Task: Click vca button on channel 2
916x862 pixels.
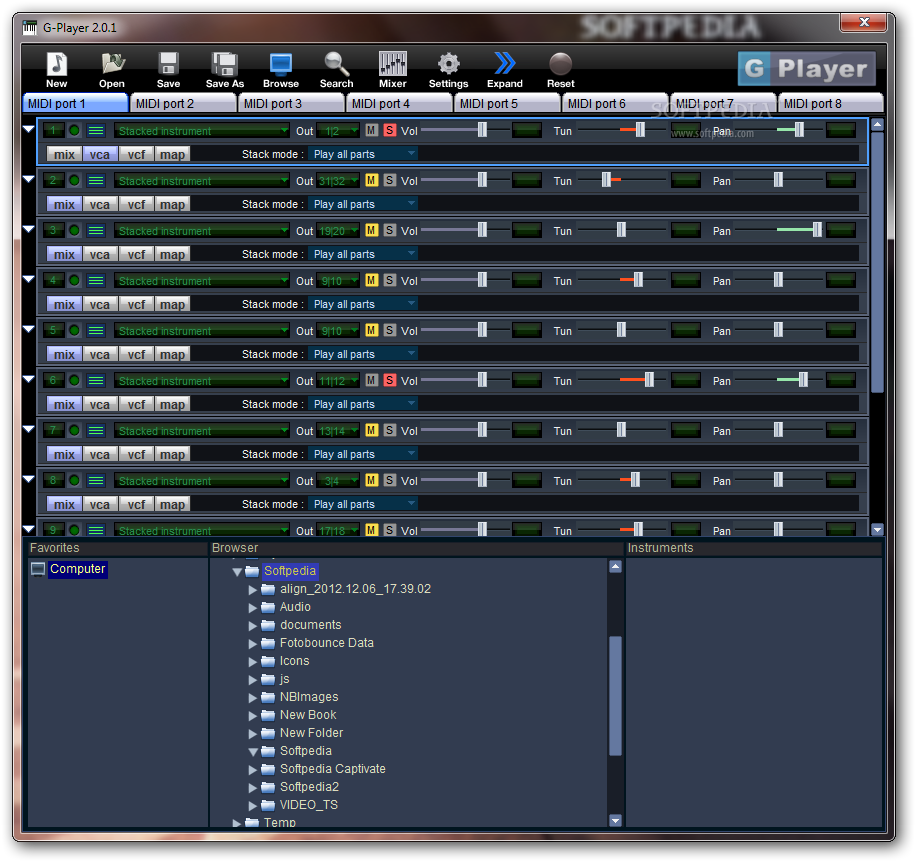Action: point(100,204)
